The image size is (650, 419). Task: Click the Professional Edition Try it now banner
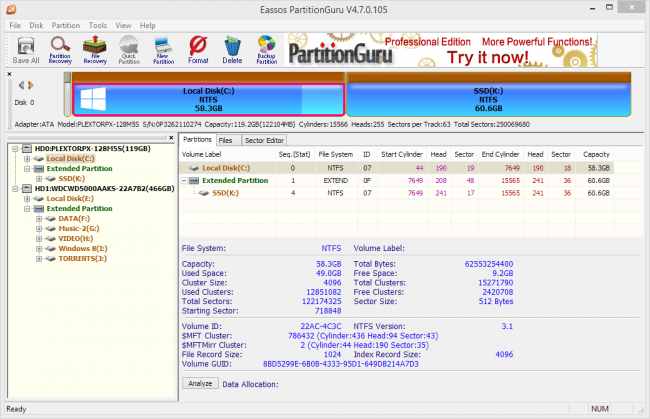[441, 51]
